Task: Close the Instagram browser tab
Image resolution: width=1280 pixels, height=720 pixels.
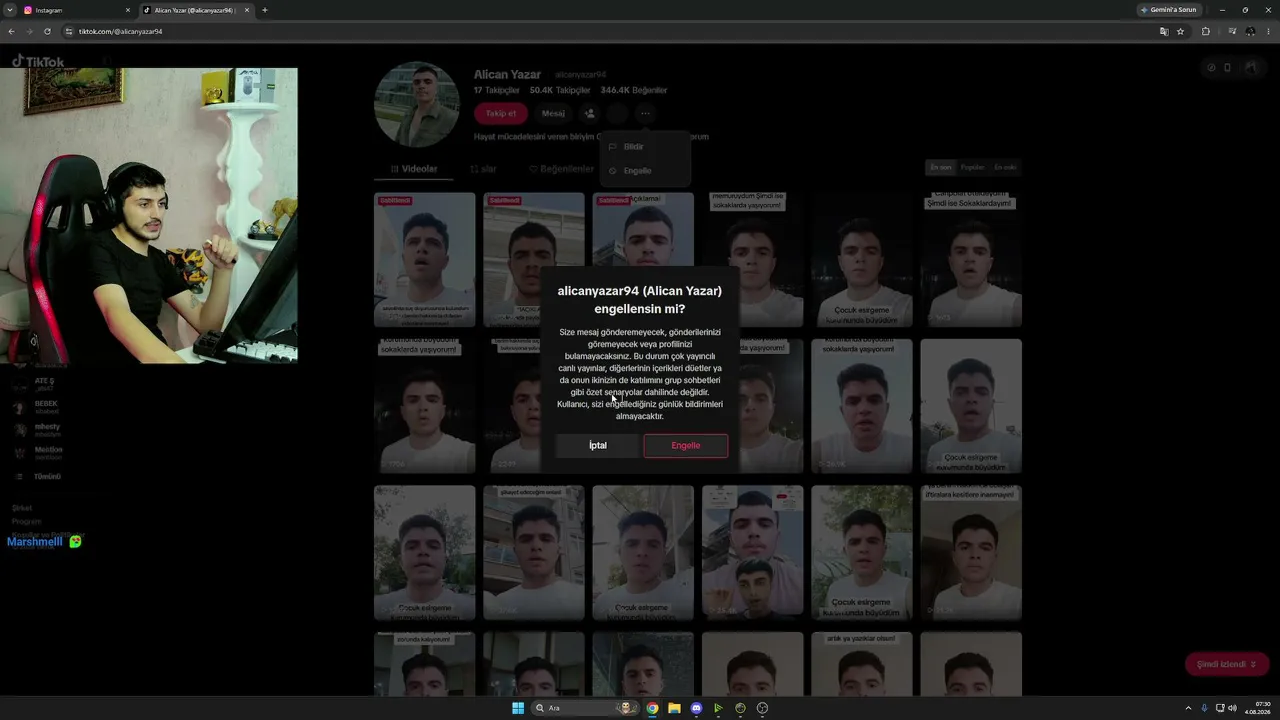Action: click(x=128, y=10)
